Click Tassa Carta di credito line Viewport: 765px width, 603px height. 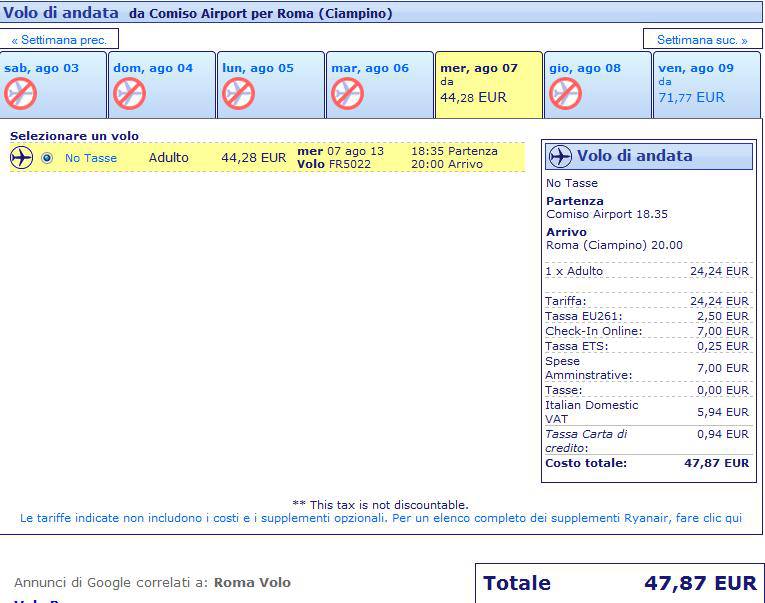tap(647, 441)
